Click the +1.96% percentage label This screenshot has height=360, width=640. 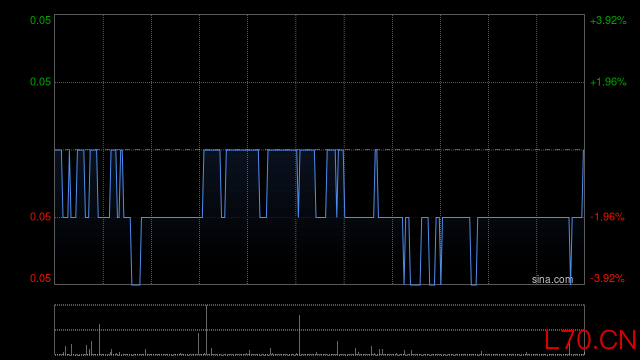click(x=608, y=82)
